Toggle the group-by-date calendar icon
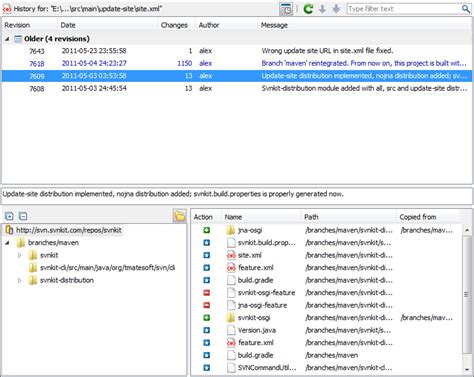Image resolution: width=474 pixels, height=377 pixels. (x=286, y=9)
